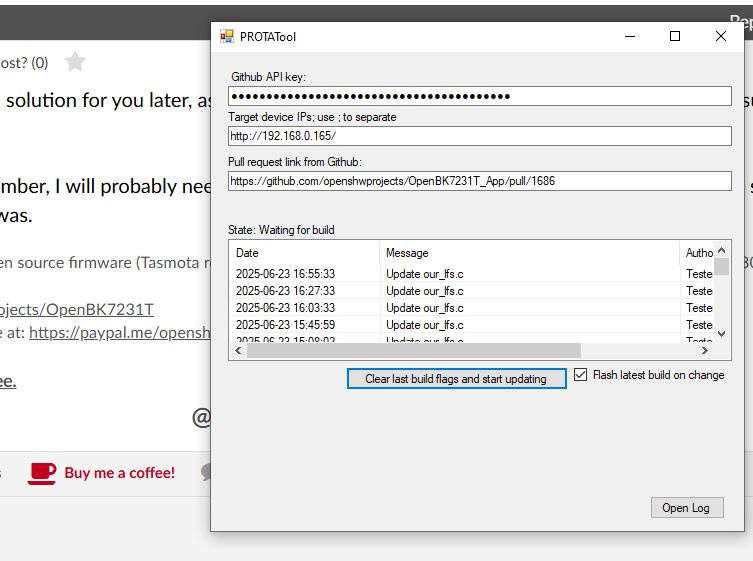The height and width of the screenshot is (561, 753).
Task: Click the Target device IPs input field
Action: point(480,136)
